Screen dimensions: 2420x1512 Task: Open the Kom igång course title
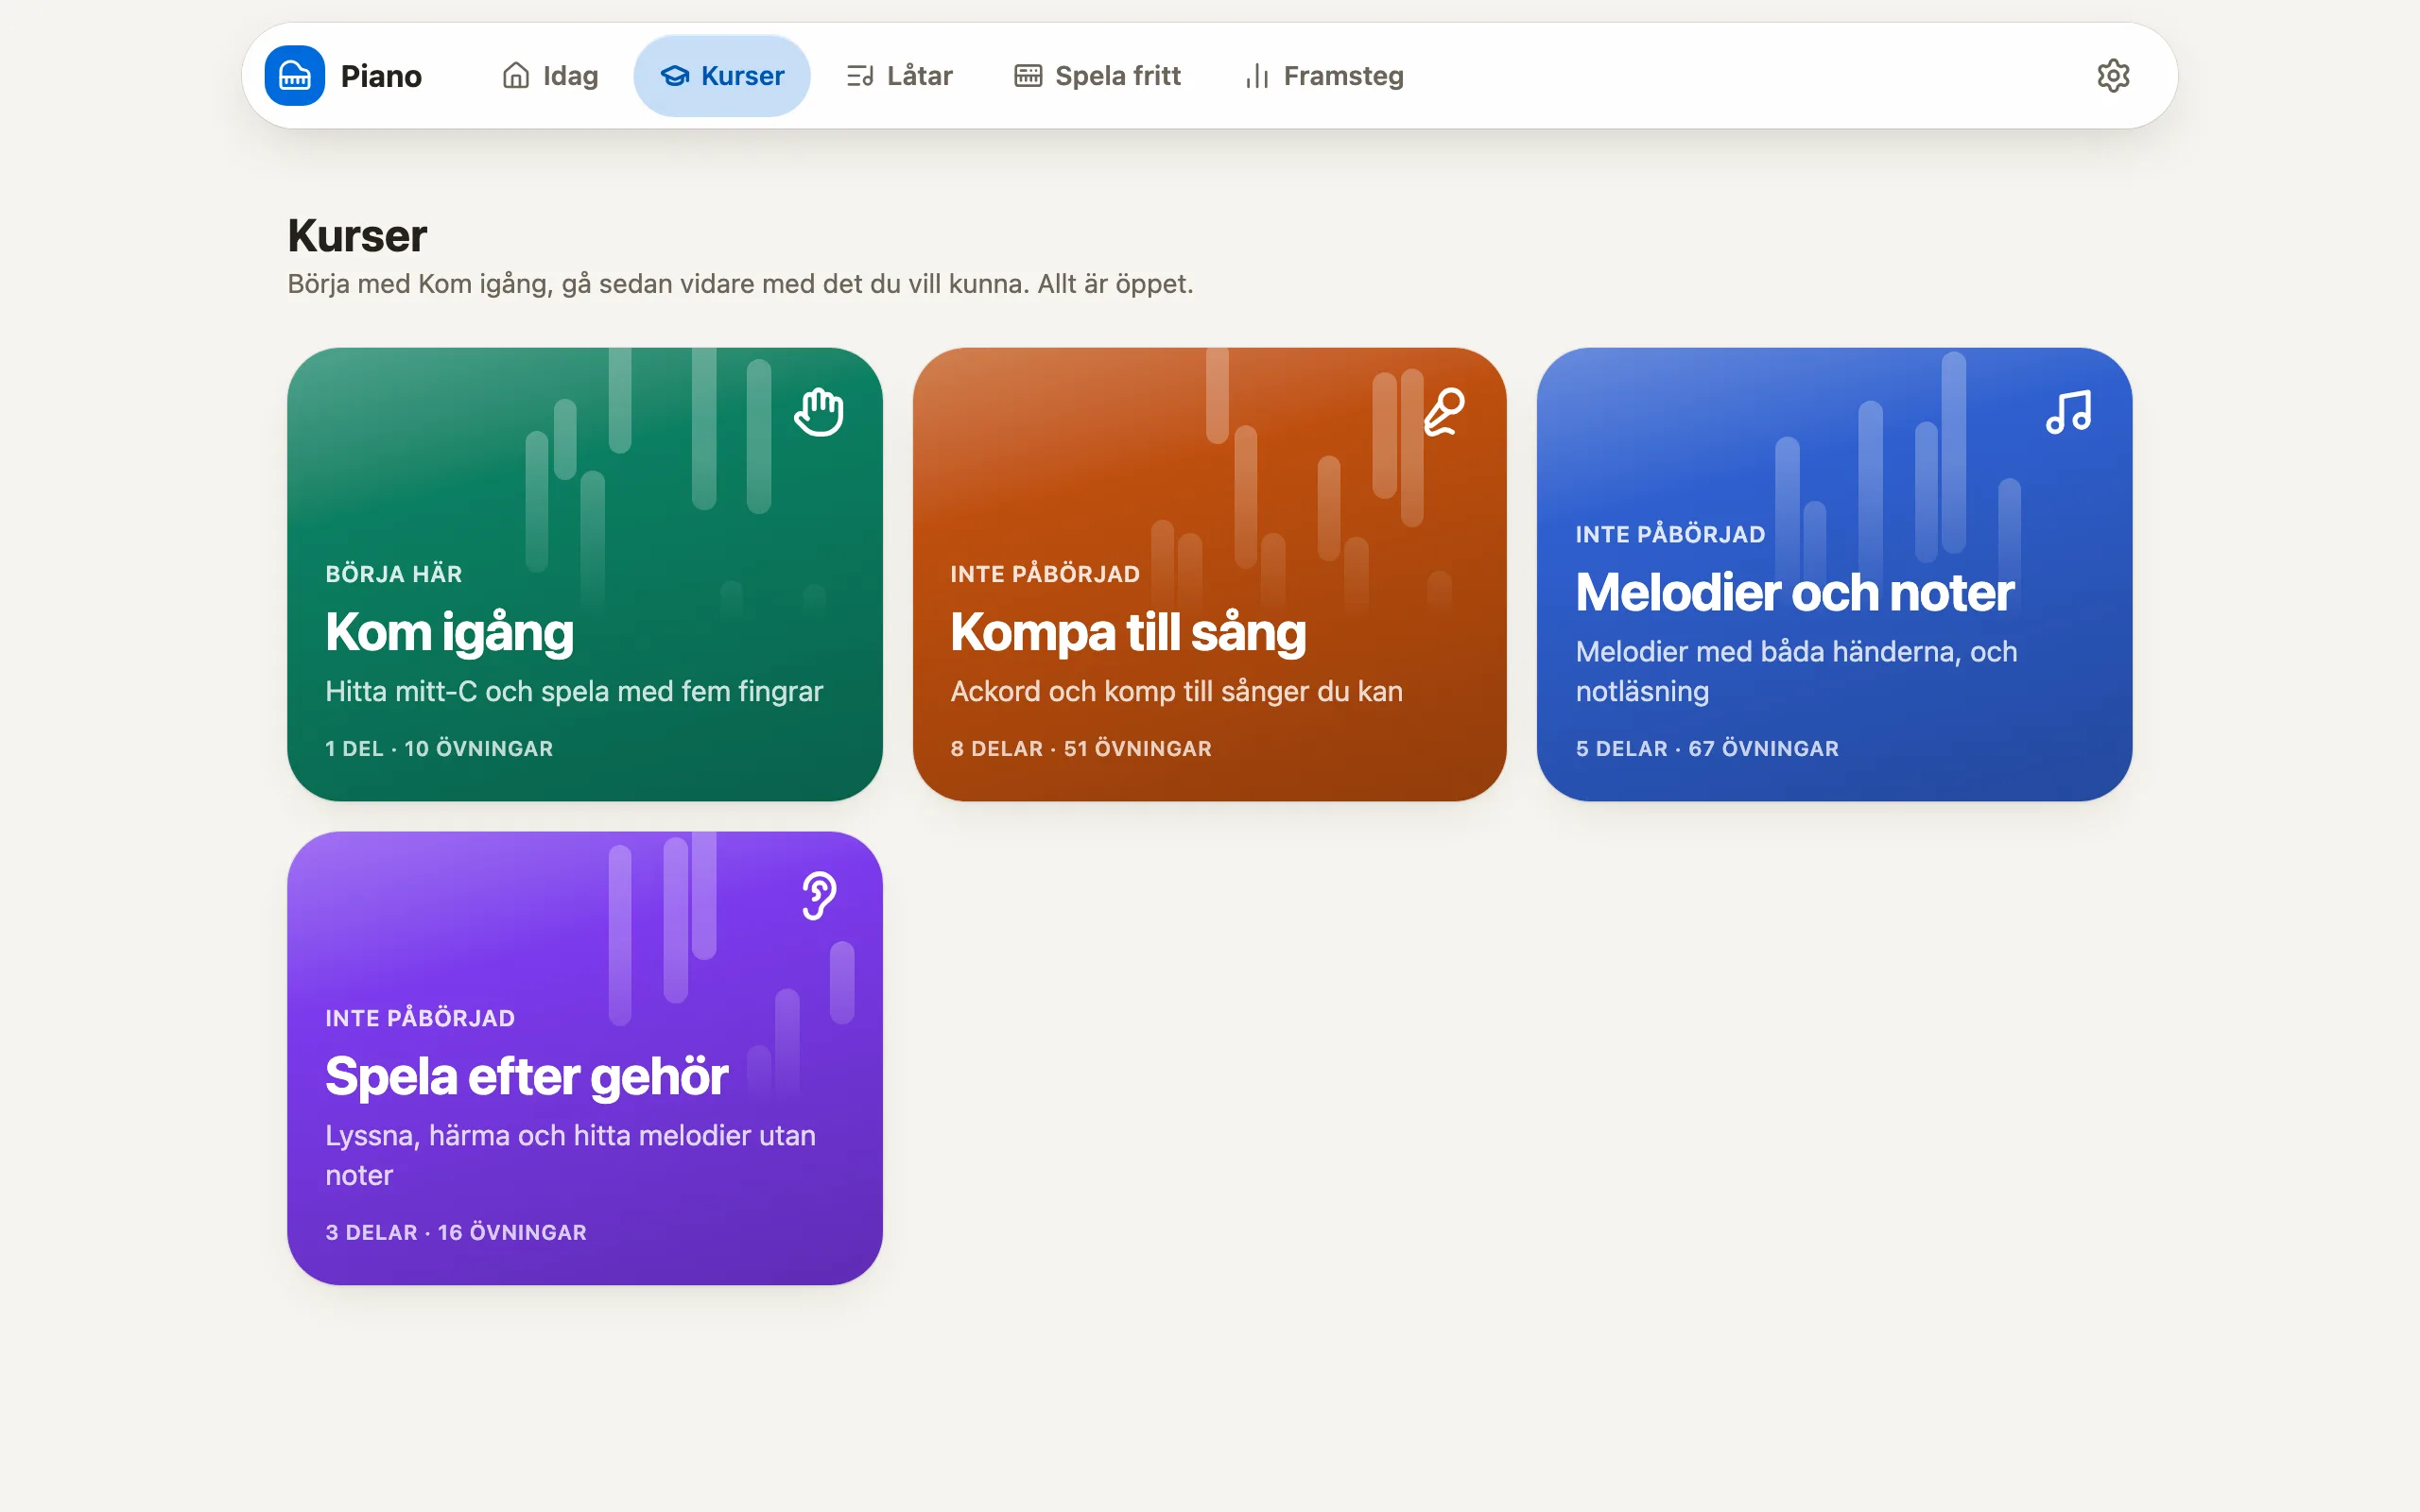click(x=449, y=632)
